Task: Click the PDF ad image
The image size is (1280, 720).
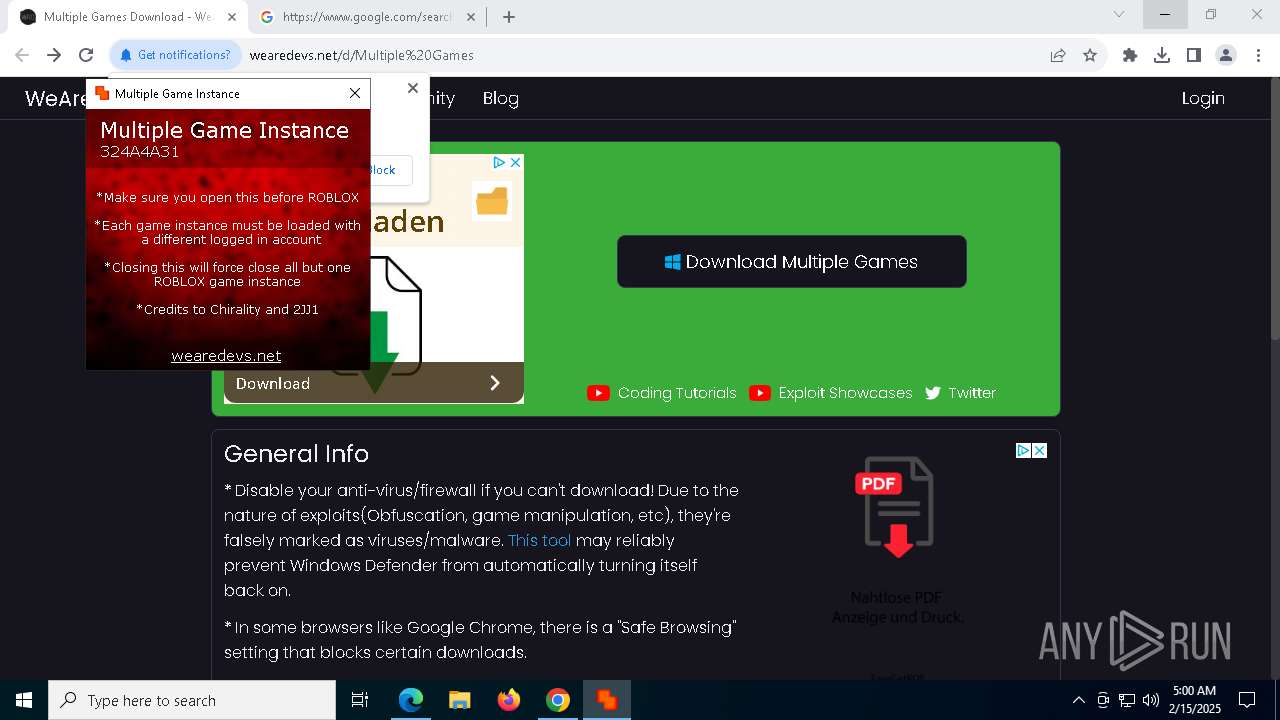Action: 897,507
